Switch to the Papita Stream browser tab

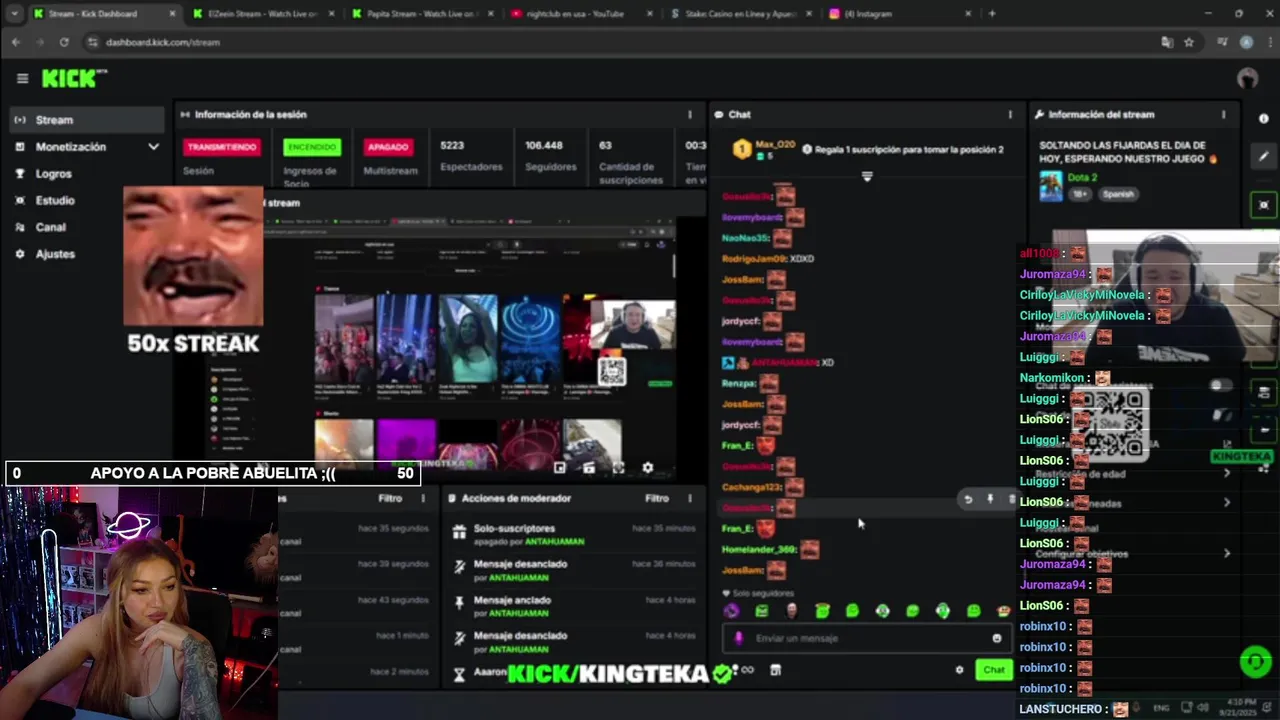(420, 14)
